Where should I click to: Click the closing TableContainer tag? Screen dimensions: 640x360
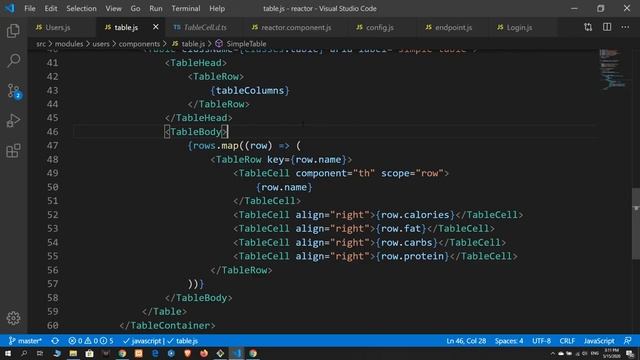click(x=167, y=325)
